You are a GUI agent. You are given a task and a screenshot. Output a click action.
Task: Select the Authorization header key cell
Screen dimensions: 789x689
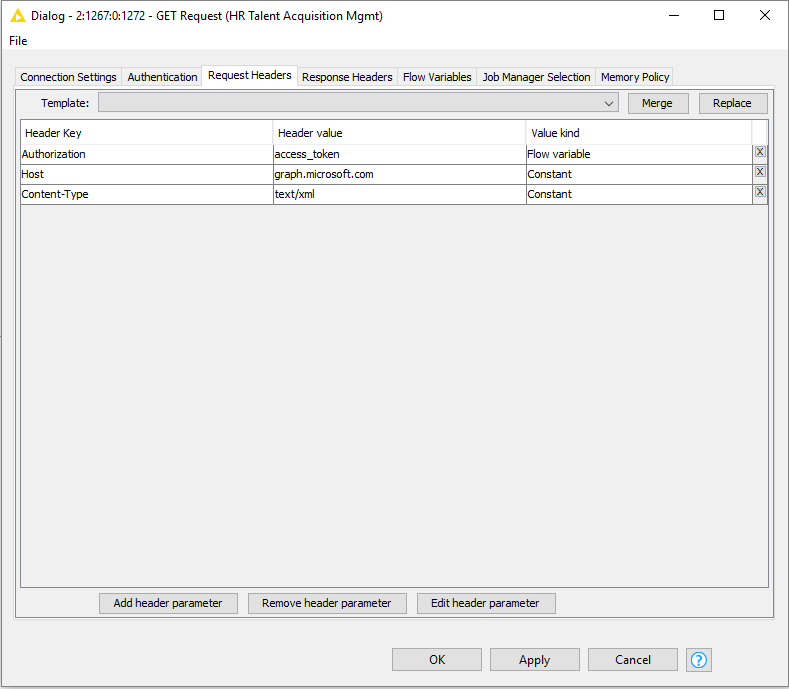pyautogui.click(x=146, y=154)
